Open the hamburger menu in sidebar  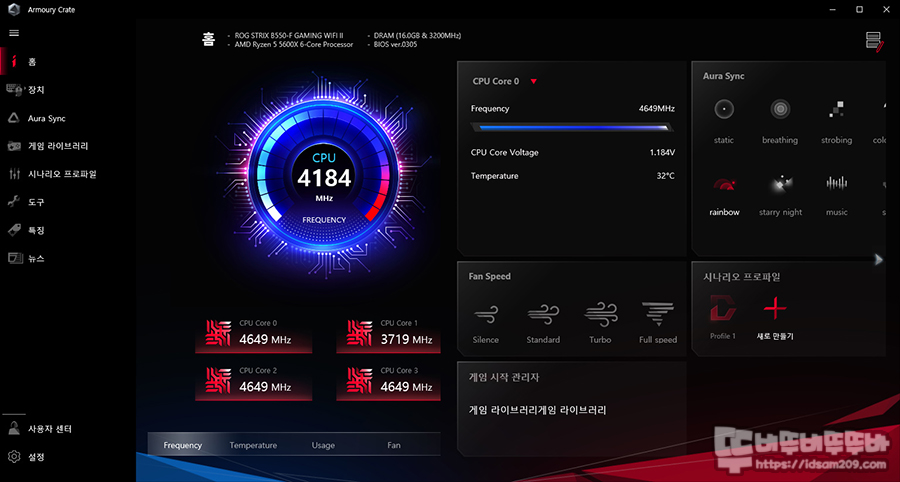[14, 33]
